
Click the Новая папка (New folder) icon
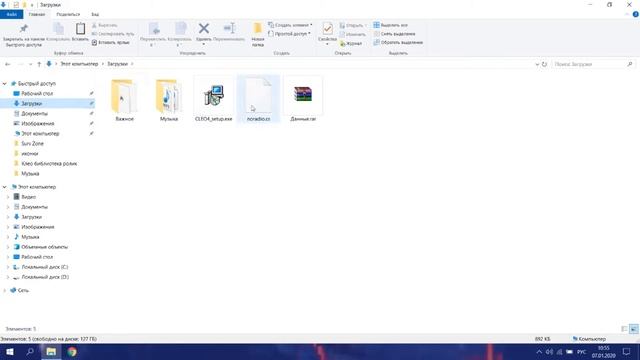(x=258, y=29)
